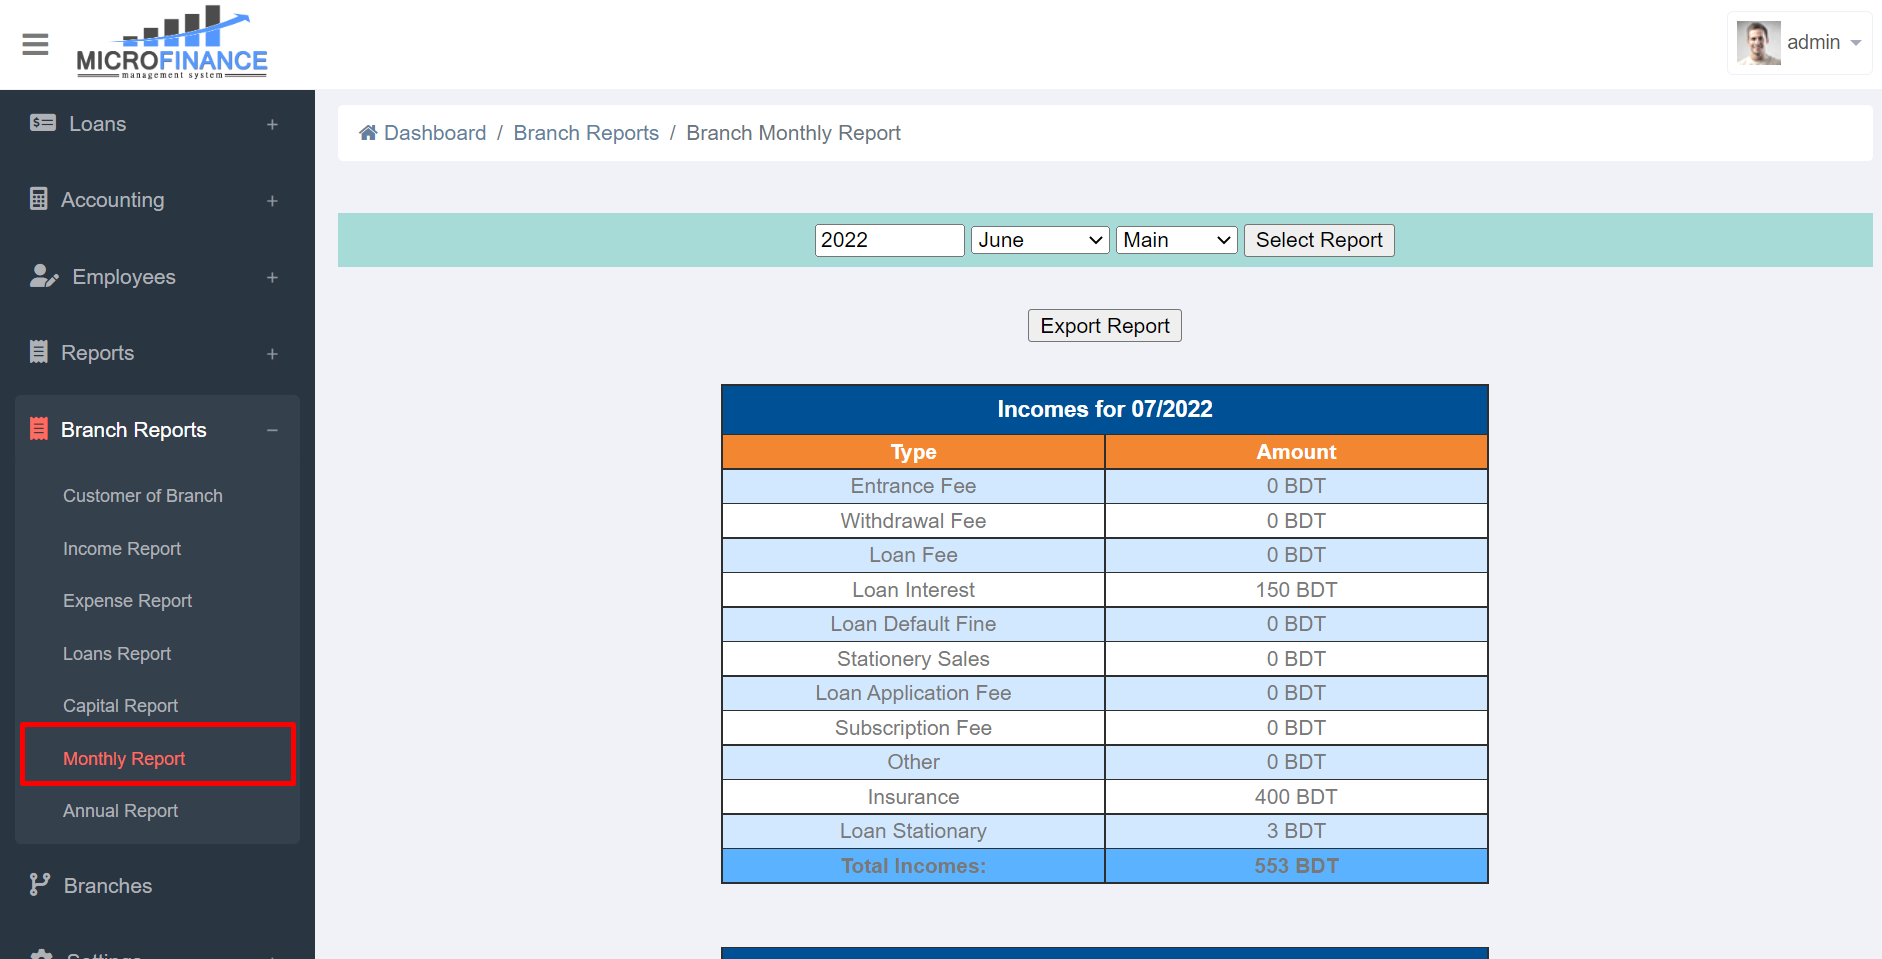Viewport: 1882px width, 959px height.
Task: Expand the Accounting menu plus sign
Action: pos(272,201)
